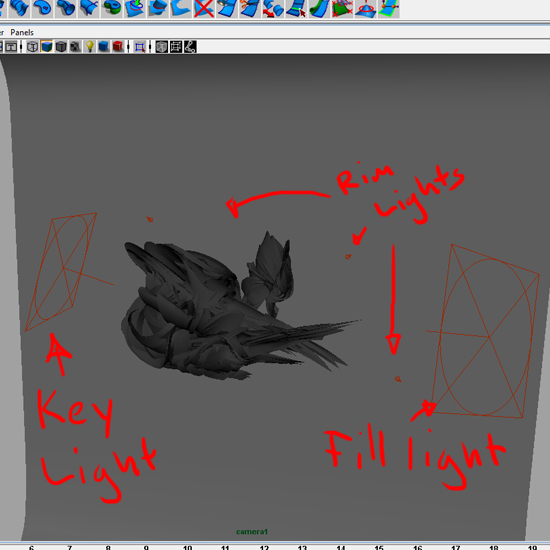Screen dimensions: 550x550
Task: Toggle isolate select icon
Action: coord(140,47)
